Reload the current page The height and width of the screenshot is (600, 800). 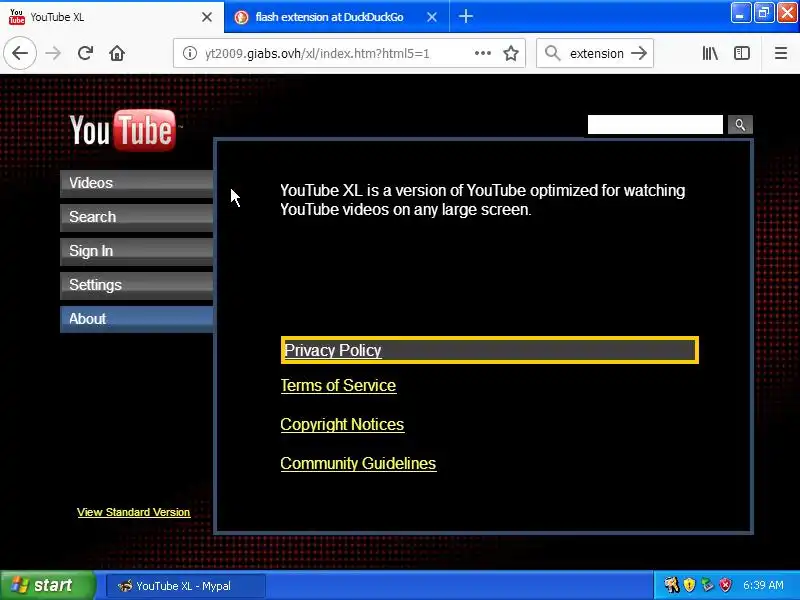(85, 53)
